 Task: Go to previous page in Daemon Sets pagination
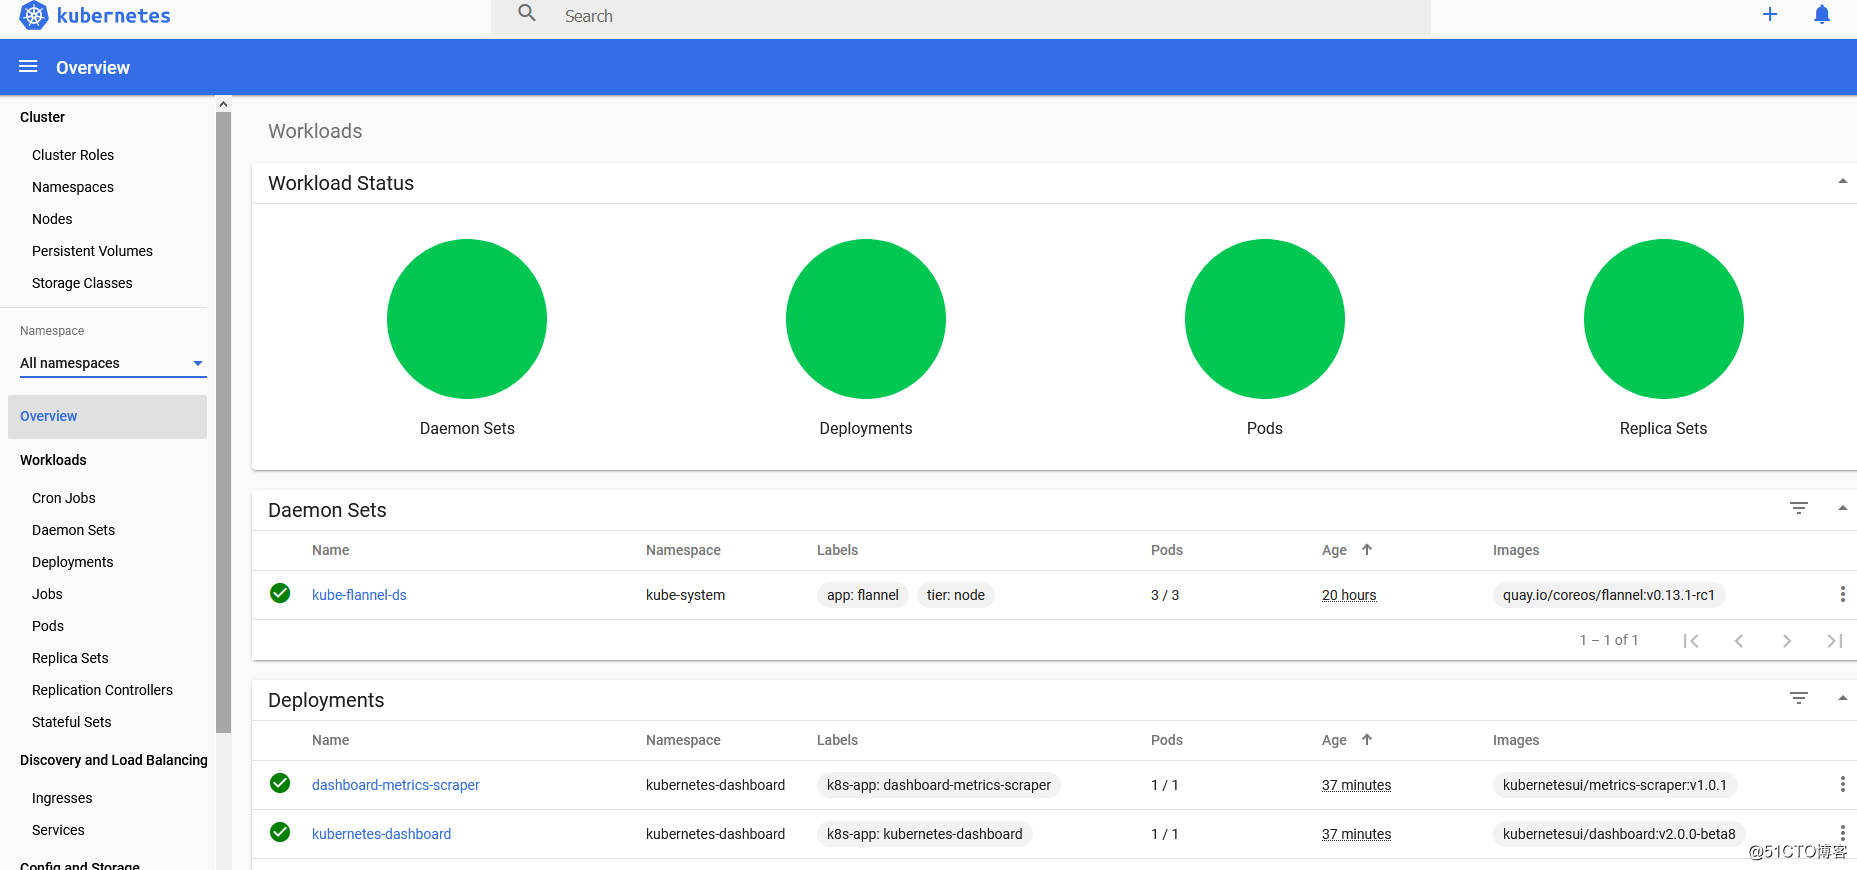1739,641
